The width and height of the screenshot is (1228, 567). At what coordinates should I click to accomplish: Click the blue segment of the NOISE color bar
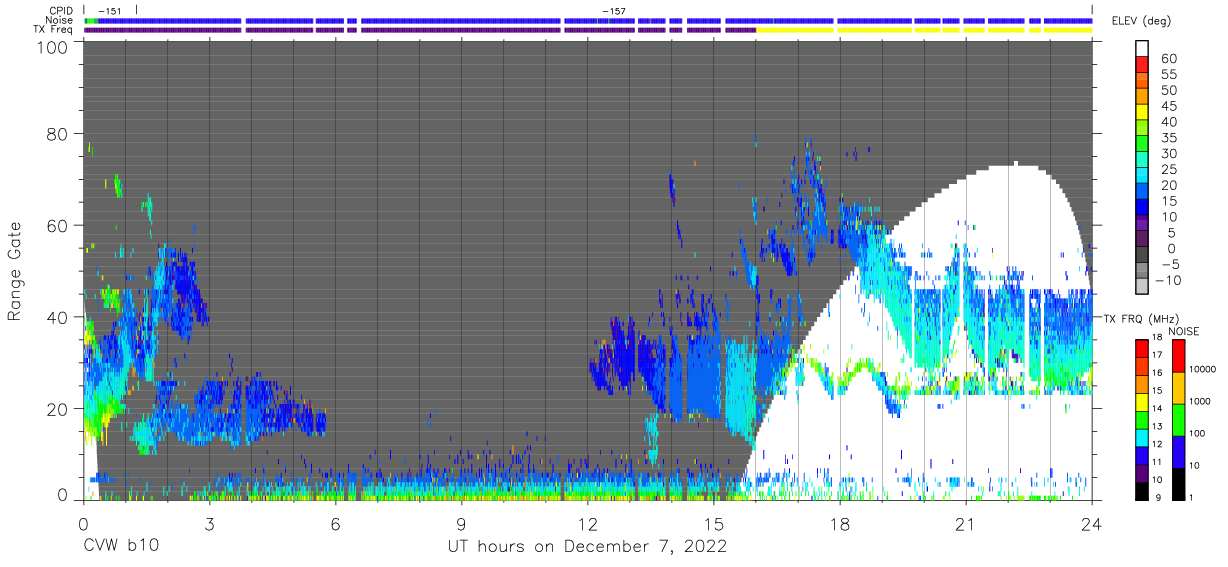[x=1178, y=452]
